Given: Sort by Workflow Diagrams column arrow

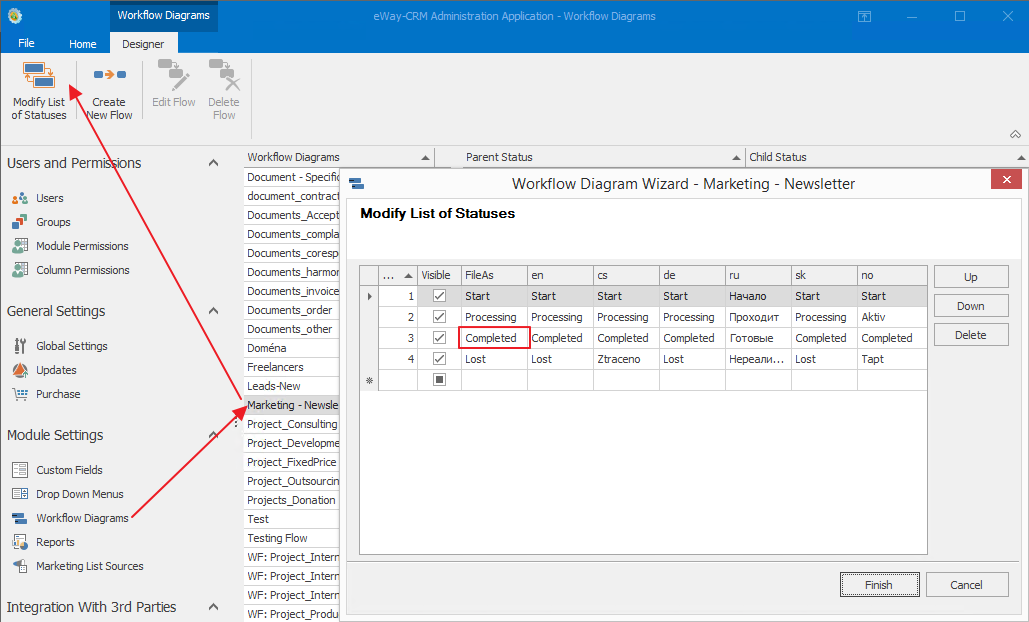Looking at the screenshot, I should 425,157.
